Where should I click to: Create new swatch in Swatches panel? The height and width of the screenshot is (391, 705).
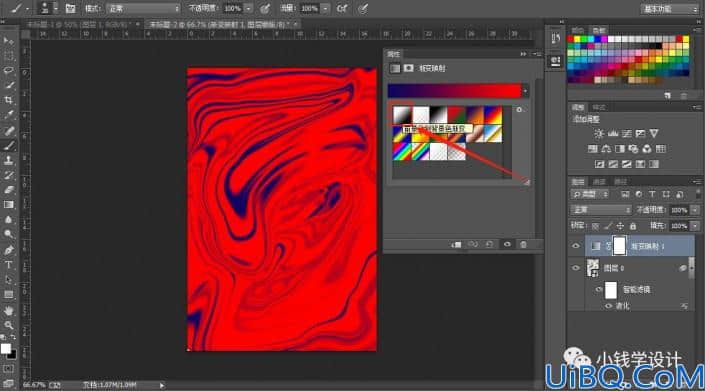(667, 95)
